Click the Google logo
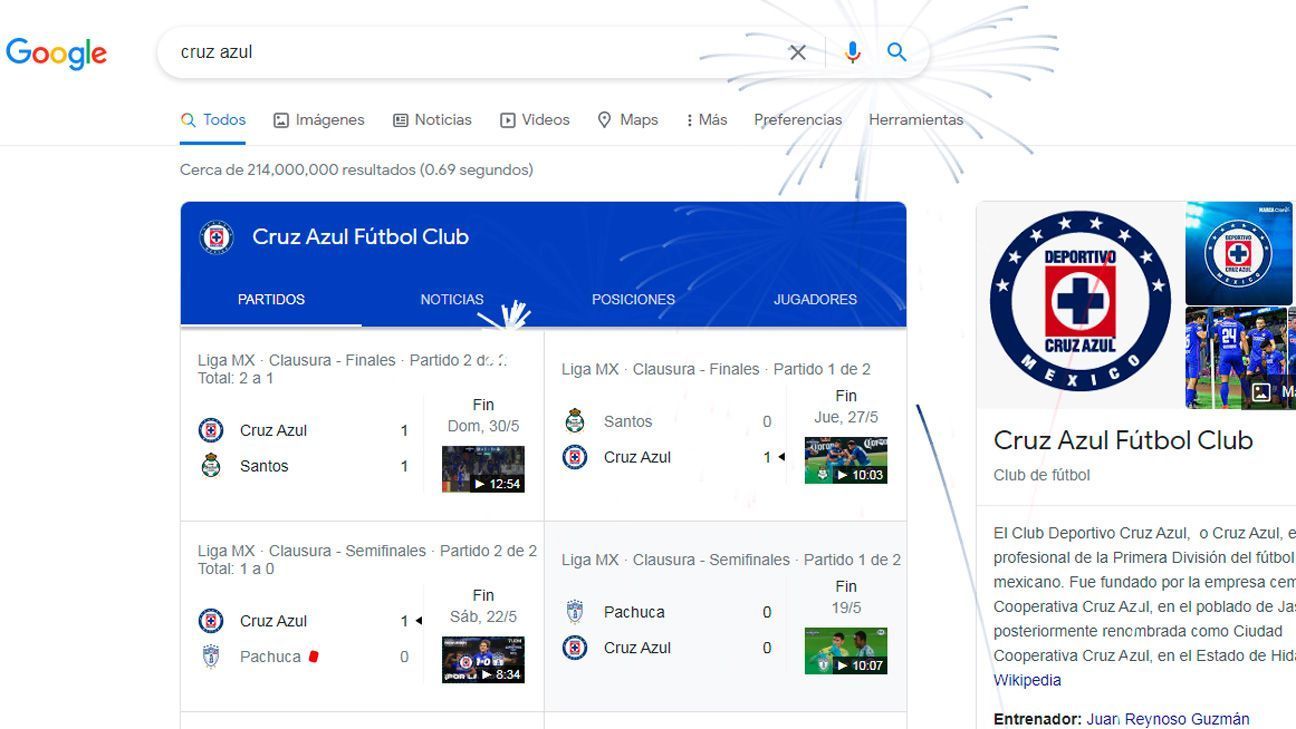1296x729 pixels. pyautogui.click(x=56, y=53)
